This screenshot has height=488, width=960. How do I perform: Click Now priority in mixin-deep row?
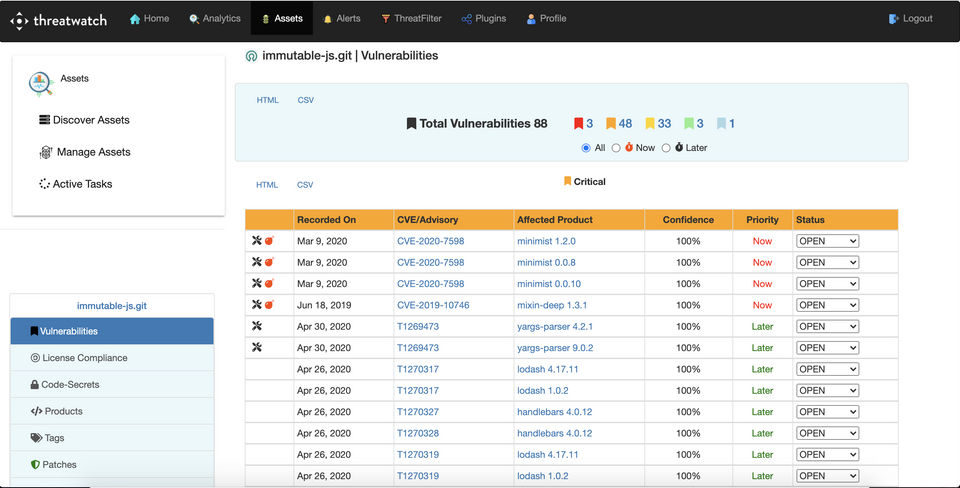click(x=762, y=305)
